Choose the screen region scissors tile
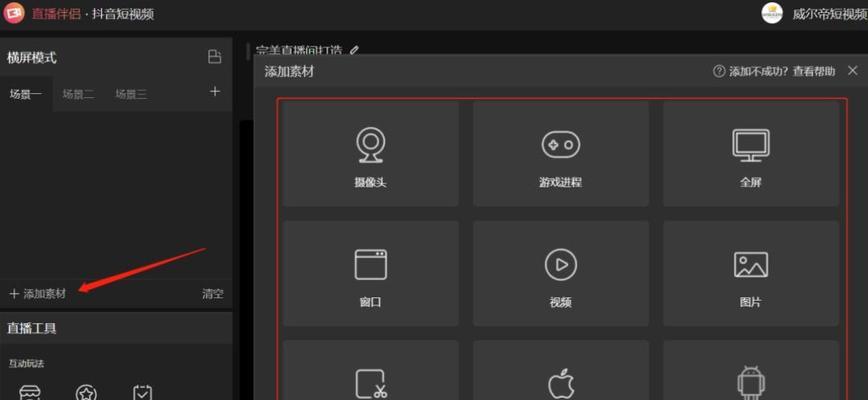 tap(370, 370)
